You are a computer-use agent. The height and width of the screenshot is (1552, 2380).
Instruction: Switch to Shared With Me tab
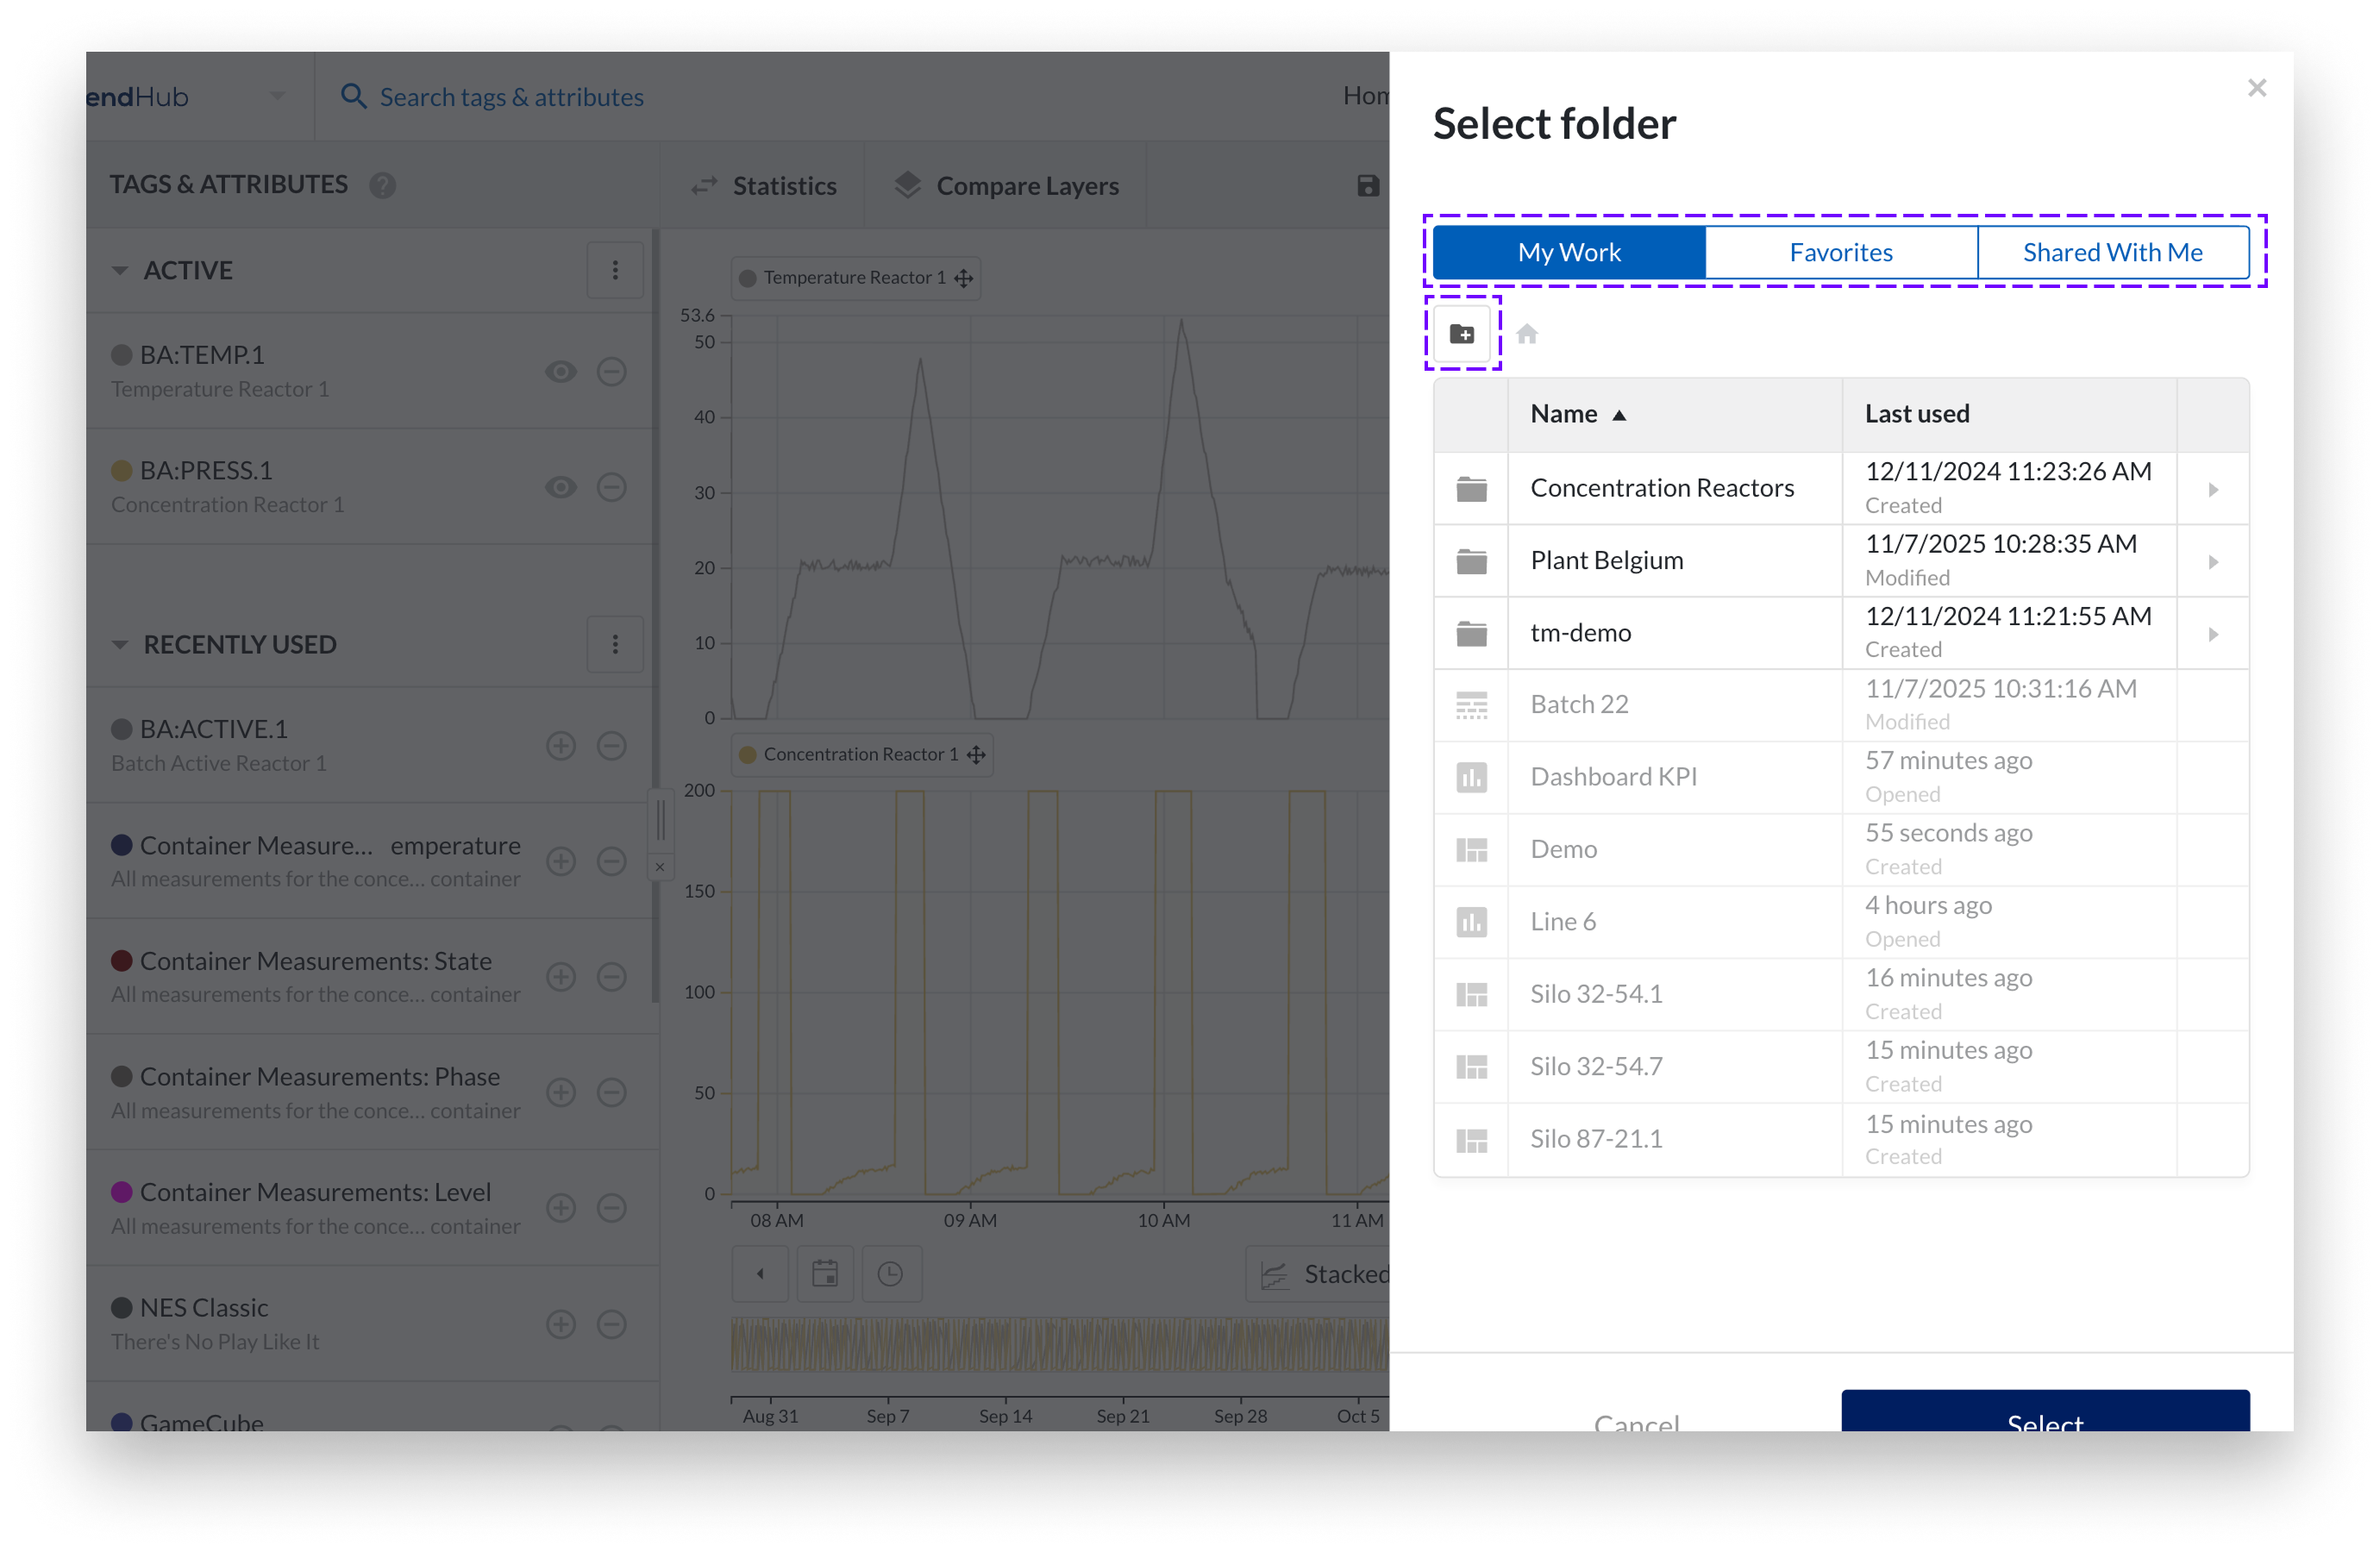(x=2112, y=252)
